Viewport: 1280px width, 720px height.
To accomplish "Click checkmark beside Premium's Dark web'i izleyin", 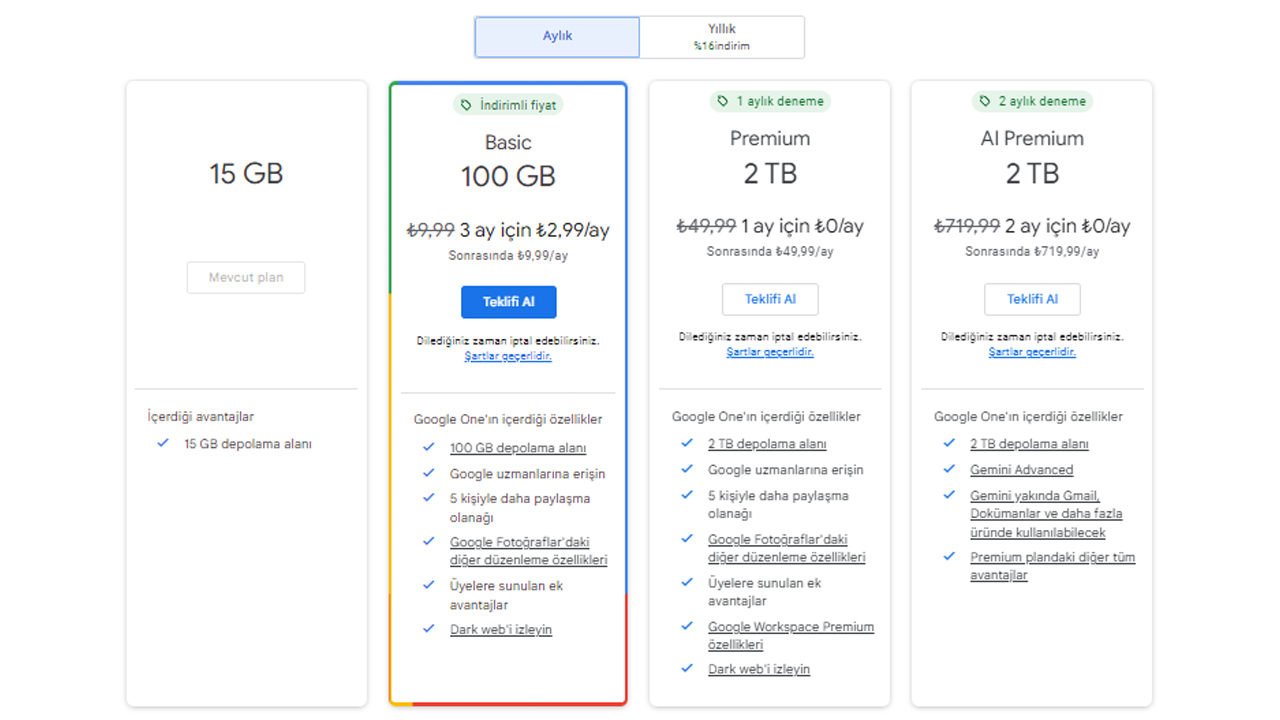I will (687, 668).
